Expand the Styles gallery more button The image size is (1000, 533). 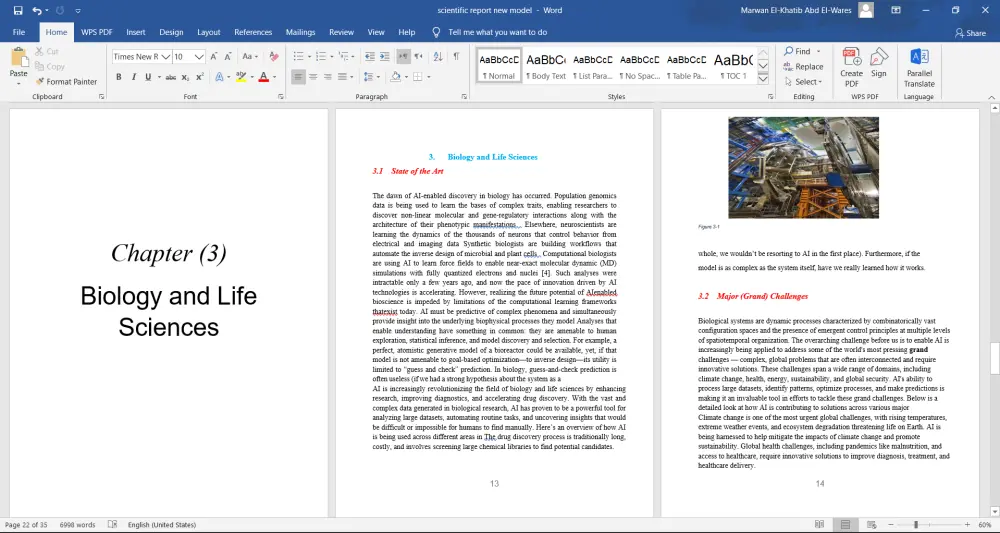(x=763, y=79)
